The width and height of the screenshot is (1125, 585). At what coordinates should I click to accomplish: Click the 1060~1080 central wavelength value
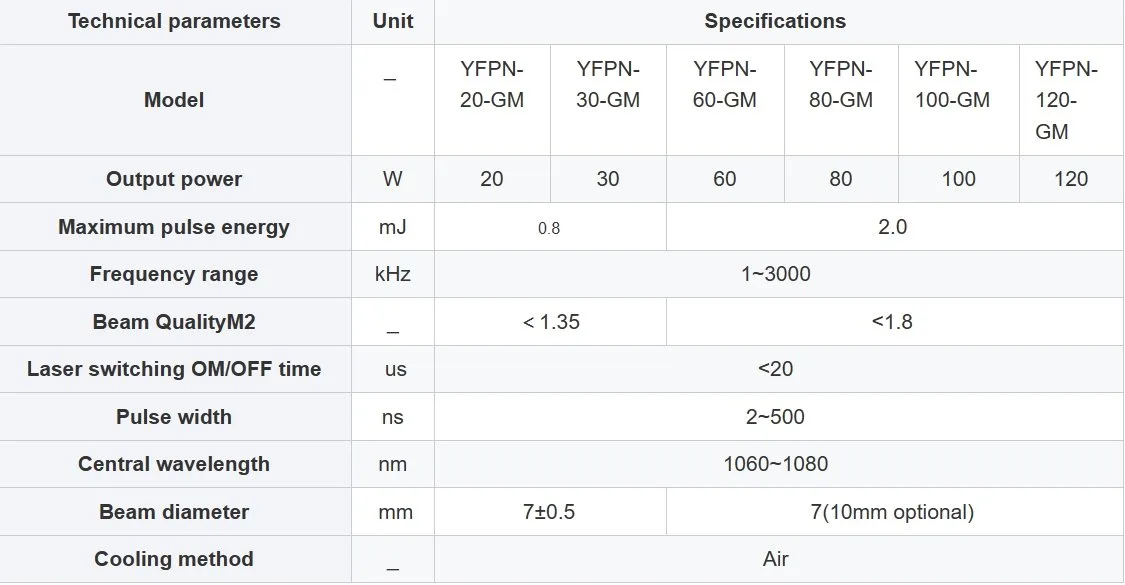776,464
